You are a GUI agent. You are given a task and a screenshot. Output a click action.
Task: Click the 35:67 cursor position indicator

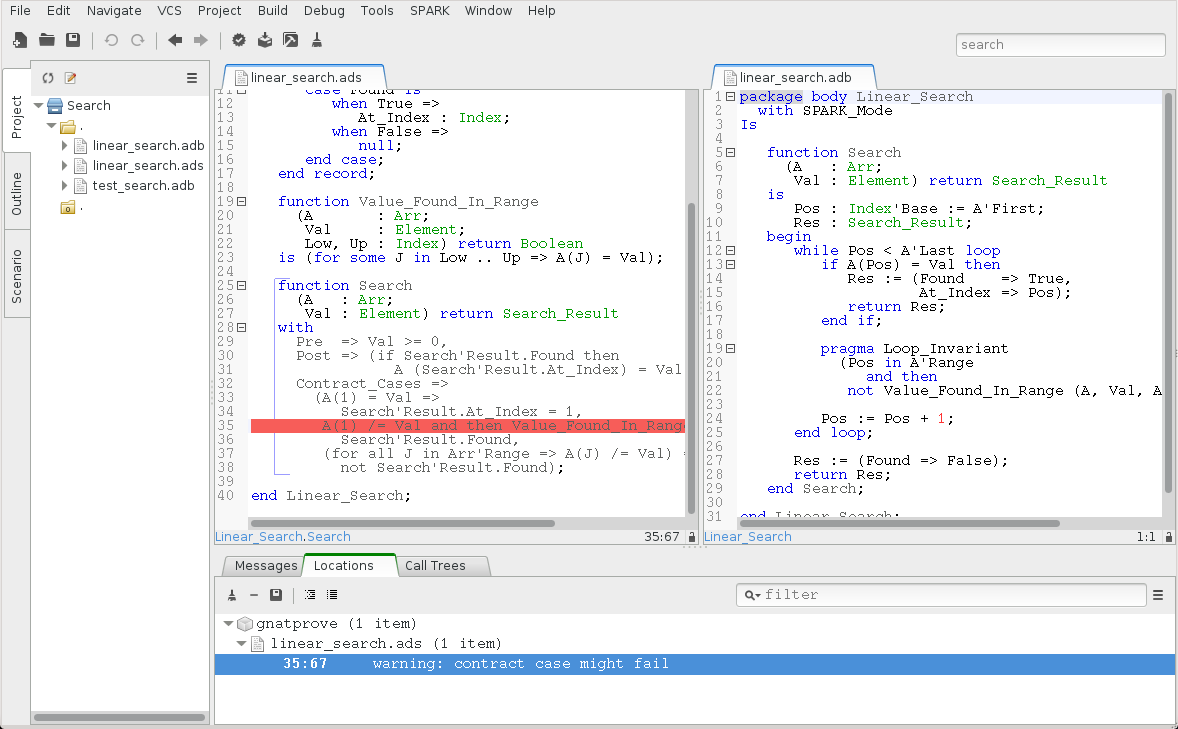click(661, 537)
